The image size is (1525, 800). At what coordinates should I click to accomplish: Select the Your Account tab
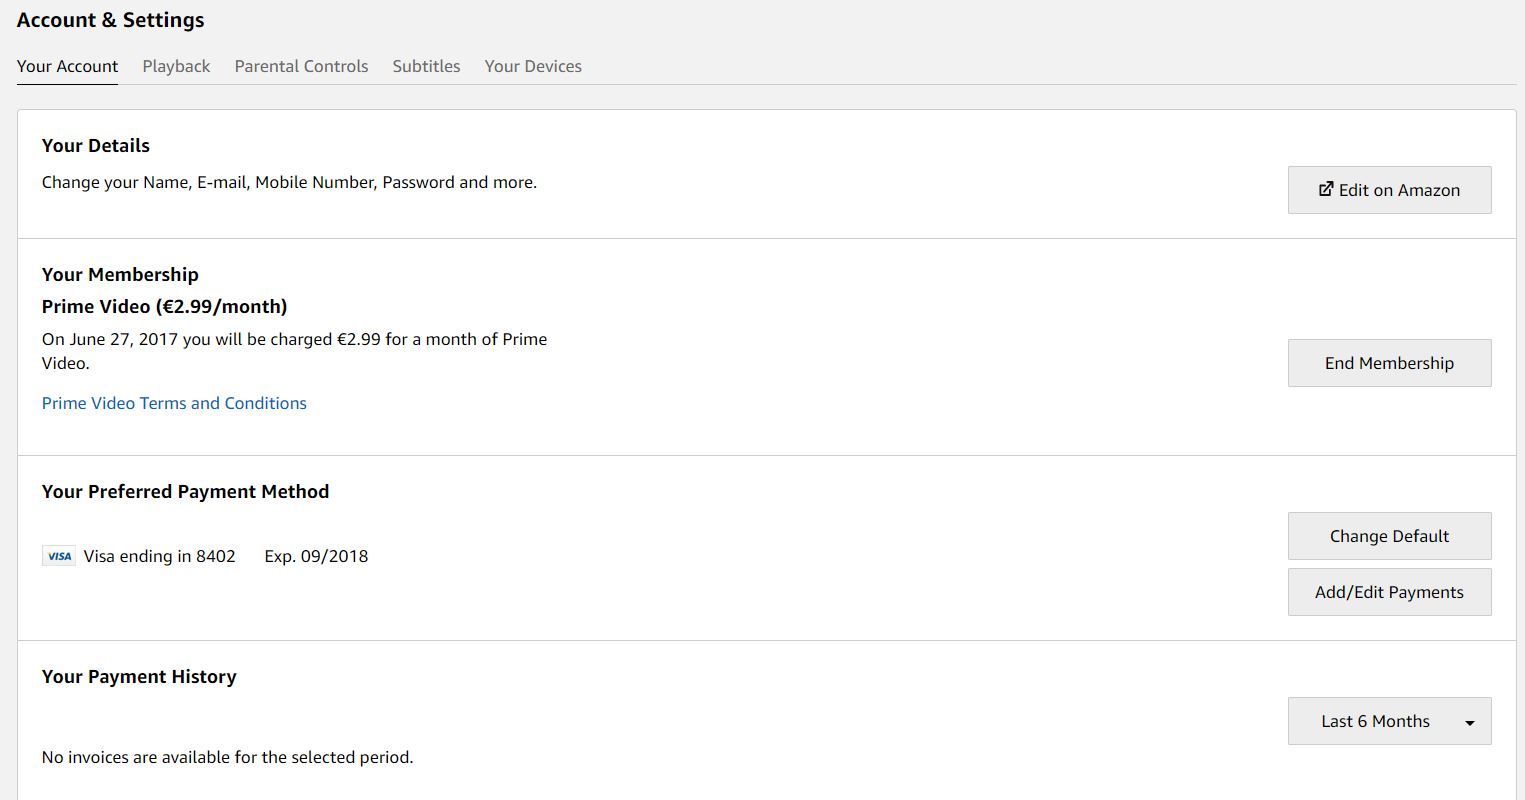pyautogui.click(x=67, y=66)
